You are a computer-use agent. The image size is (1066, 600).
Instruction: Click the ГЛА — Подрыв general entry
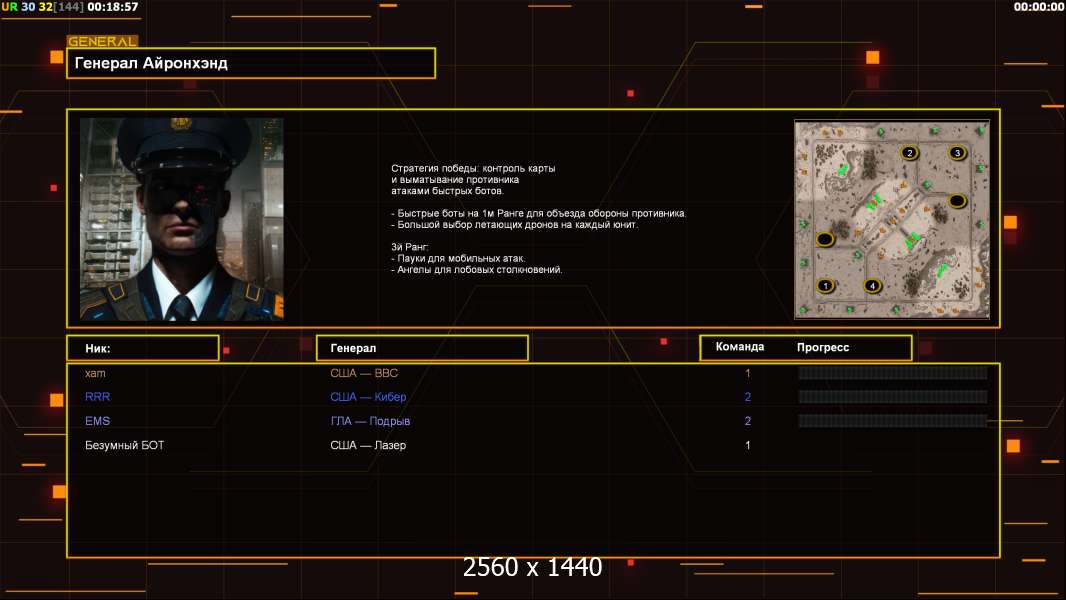coord(370,421)
